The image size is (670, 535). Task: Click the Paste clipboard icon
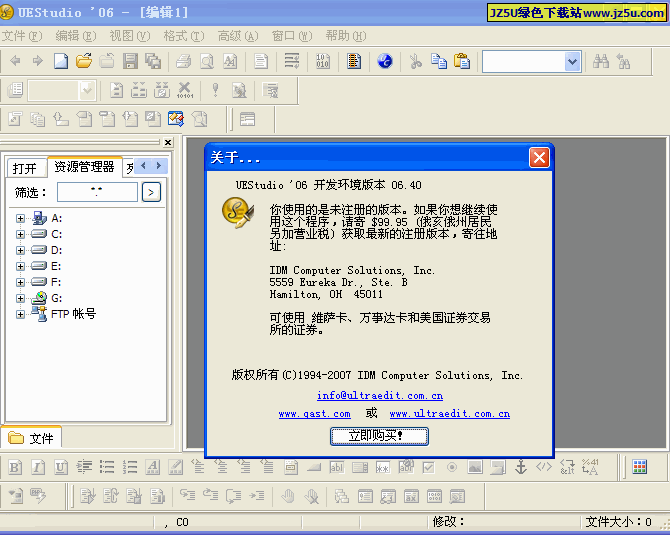click(x=462, y=61)
